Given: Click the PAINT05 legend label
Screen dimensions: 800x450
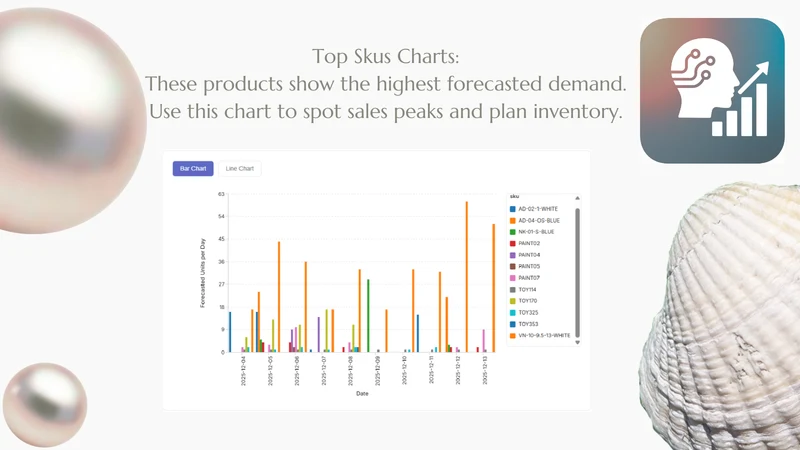Looking at the screenshot, I should tap(529, 266).
